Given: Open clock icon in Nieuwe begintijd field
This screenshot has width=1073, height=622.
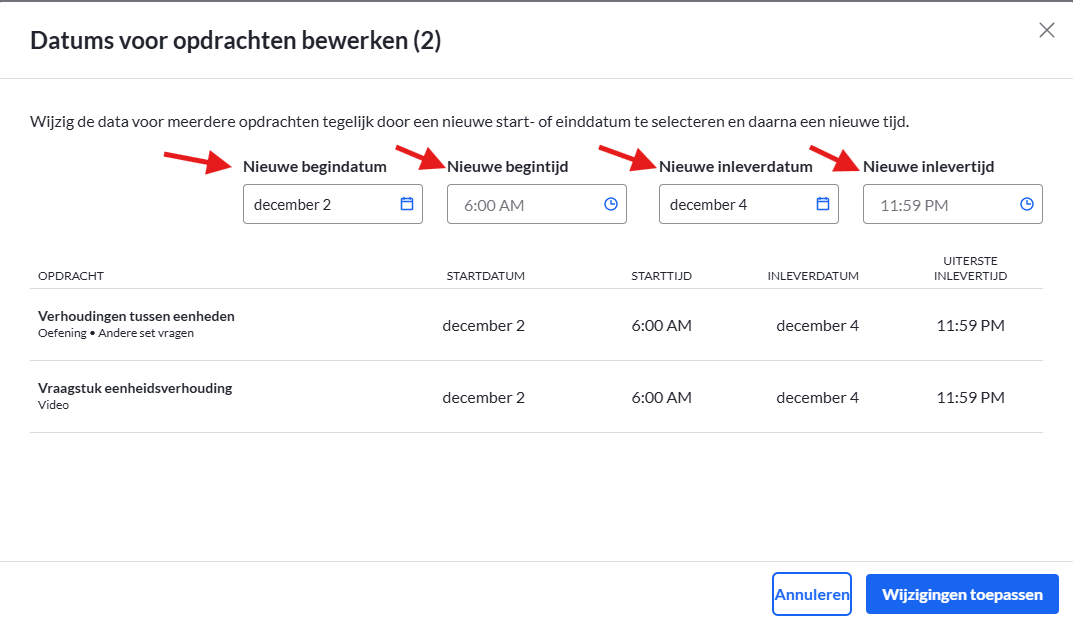Looking at the screenshot, I should click(610, 204).
